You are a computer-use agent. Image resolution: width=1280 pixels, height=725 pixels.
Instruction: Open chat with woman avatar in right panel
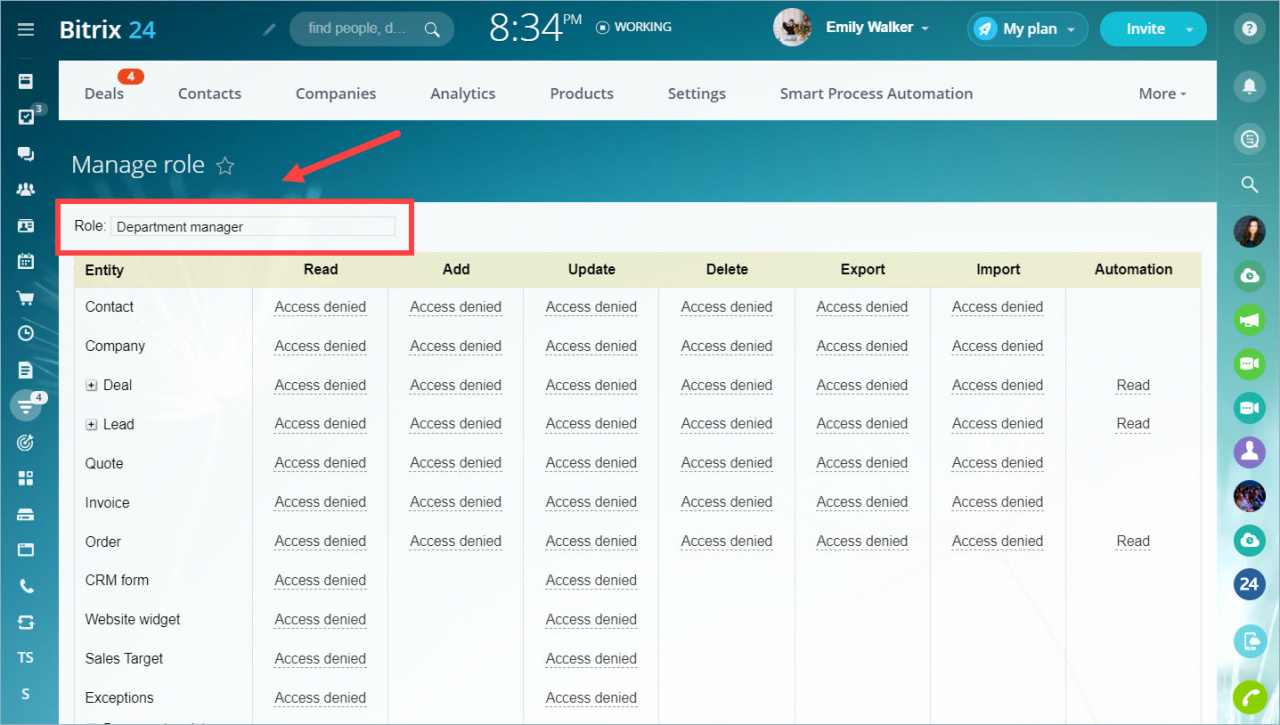coord(1249,232)
